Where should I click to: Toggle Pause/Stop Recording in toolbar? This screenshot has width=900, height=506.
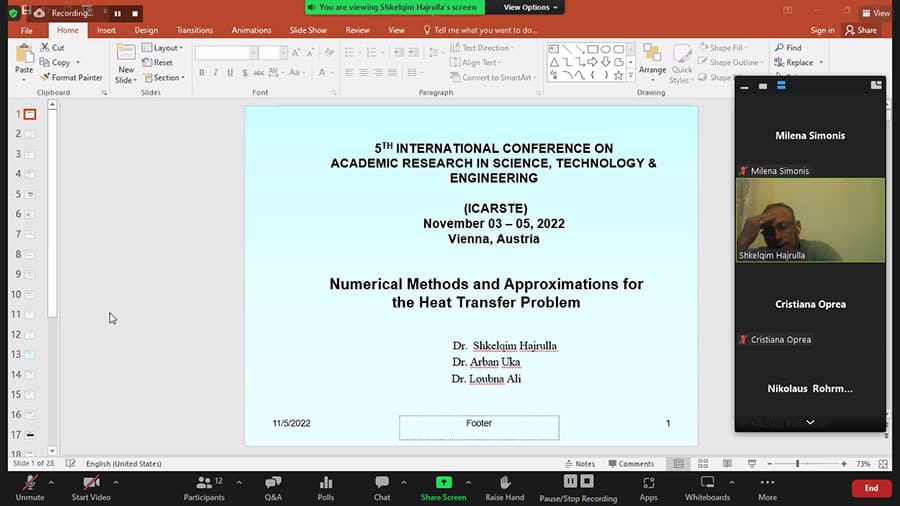click(578, 487)
